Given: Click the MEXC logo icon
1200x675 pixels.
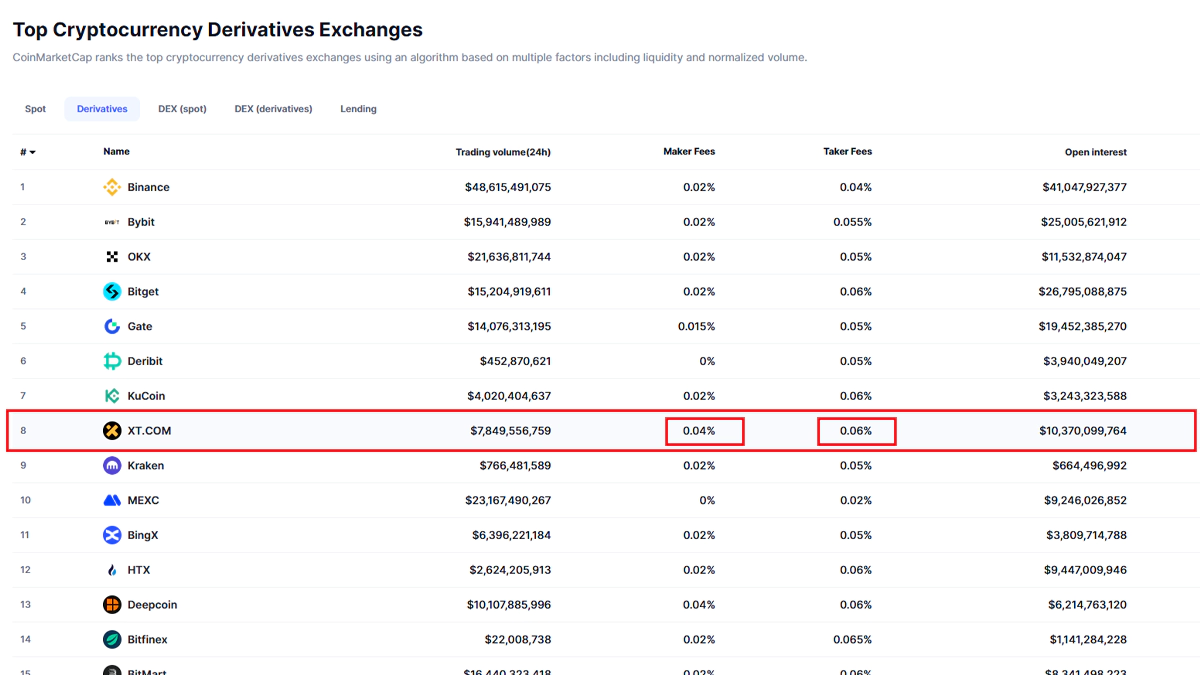Looking at the screenshot, I should click(x=112, y=500).
